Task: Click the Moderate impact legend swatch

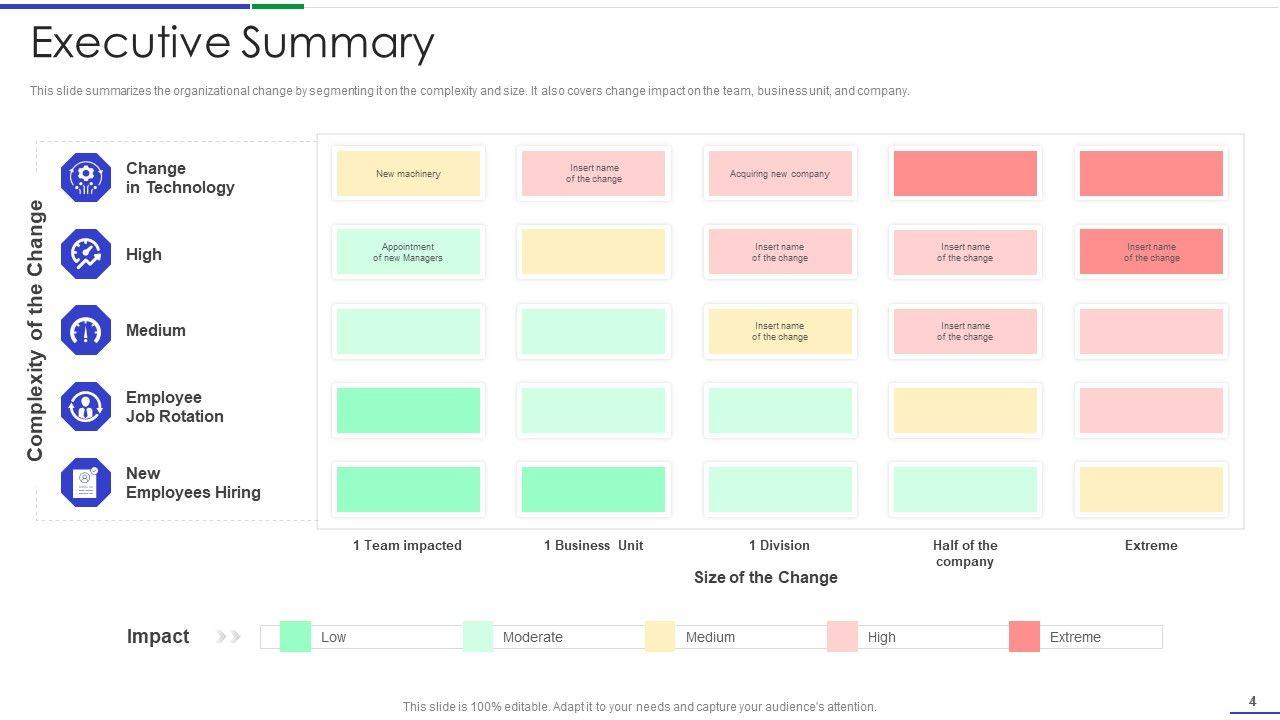Action: point(478,637)
